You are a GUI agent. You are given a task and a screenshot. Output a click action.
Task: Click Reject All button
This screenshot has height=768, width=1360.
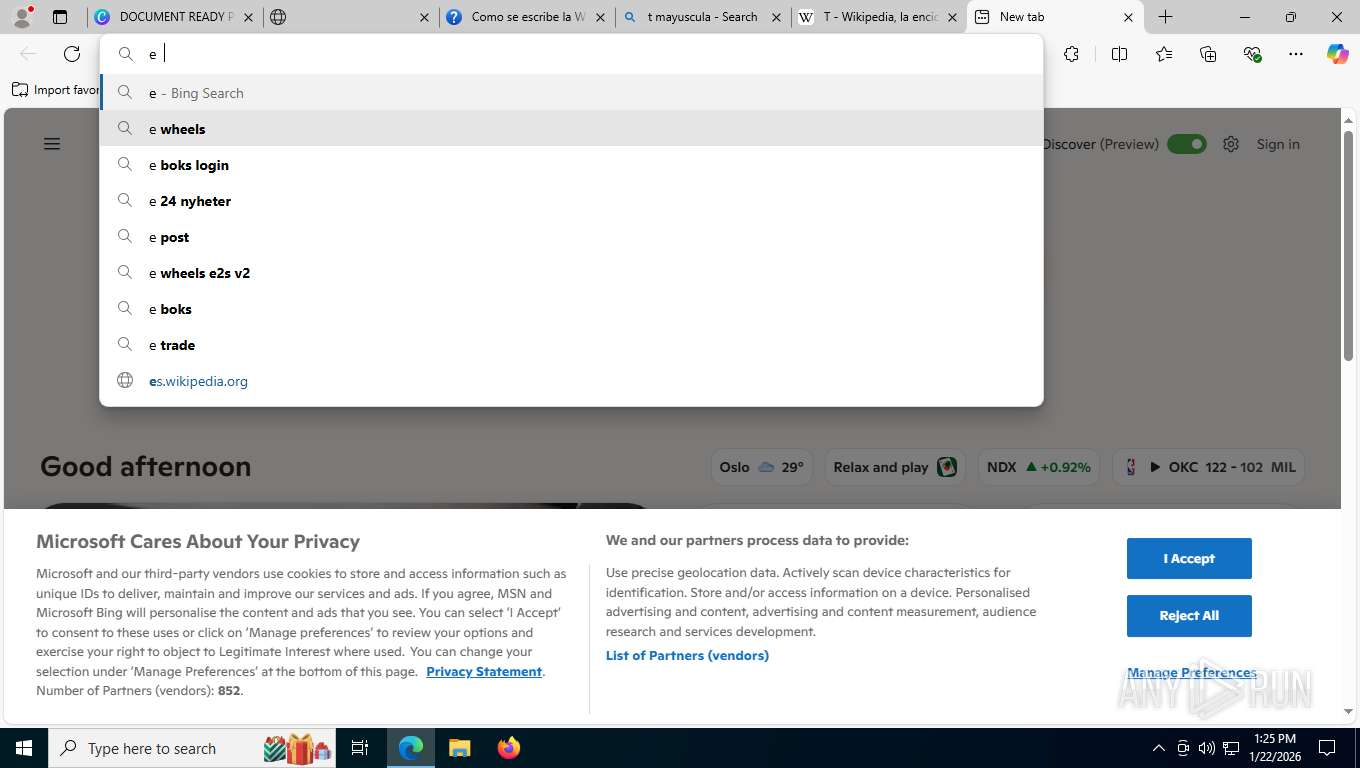click(1189, 616)
